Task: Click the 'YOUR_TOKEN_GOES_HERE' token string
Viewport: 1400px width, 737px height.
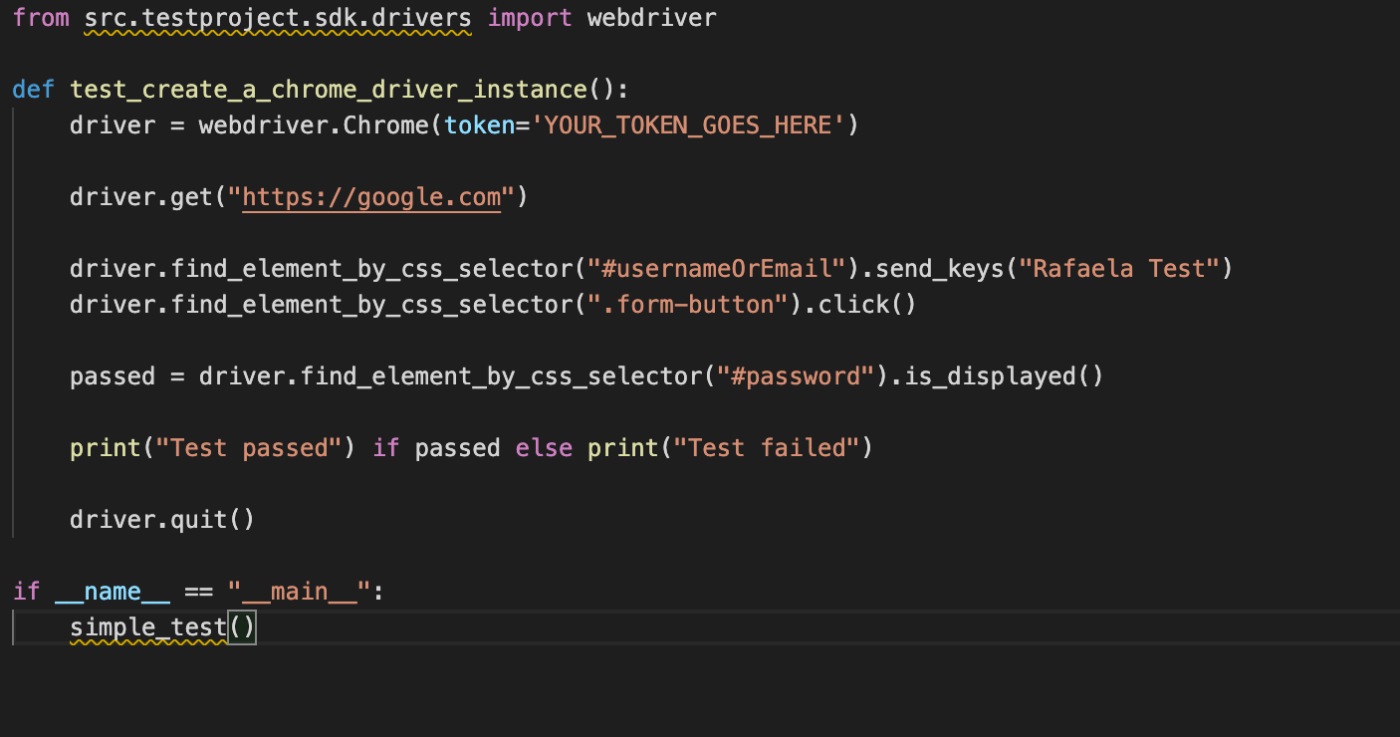Action: click(x=688, y=125)
